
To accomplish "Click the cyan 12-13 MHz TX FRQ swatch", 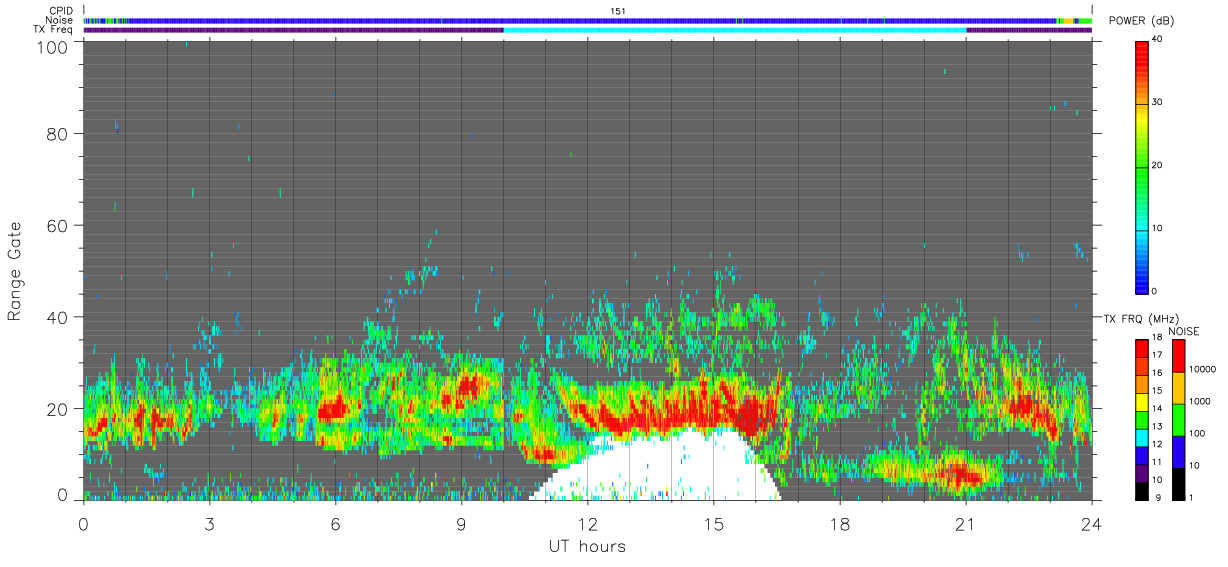I will coord(1141,436).
